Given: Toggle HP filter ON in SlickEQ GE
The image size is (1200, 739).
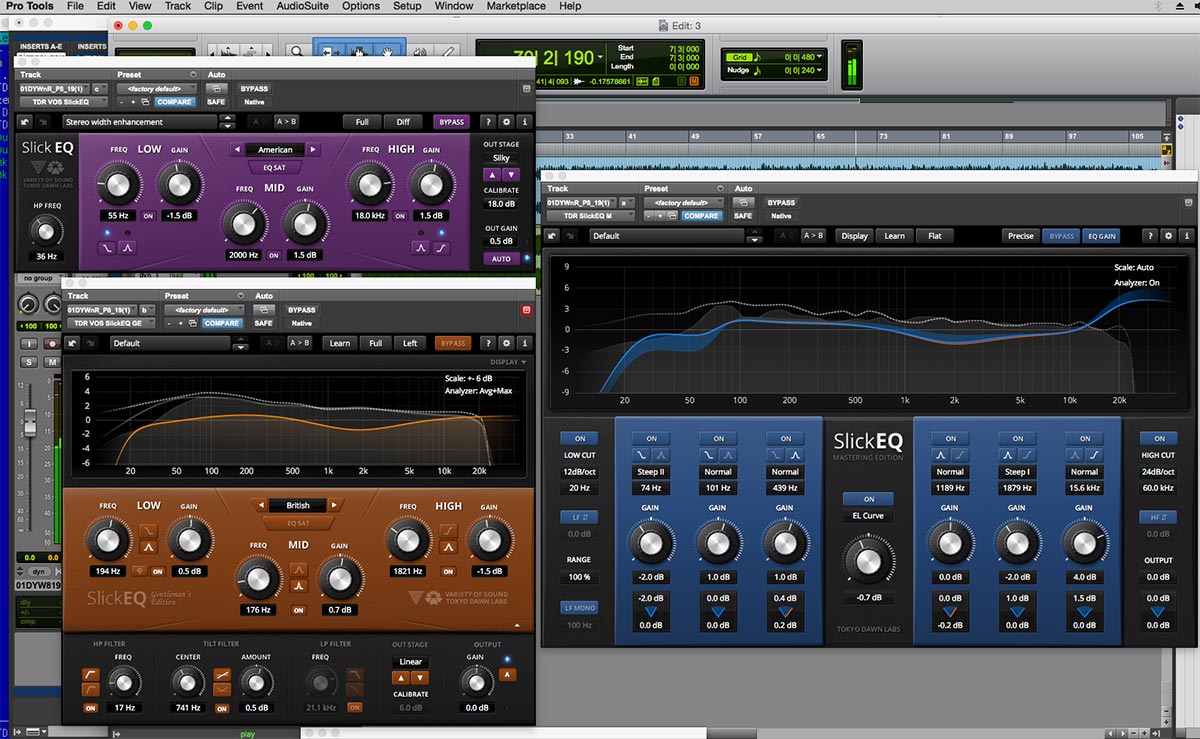Looking at the screenshot, I should click(x=91, y=708).
